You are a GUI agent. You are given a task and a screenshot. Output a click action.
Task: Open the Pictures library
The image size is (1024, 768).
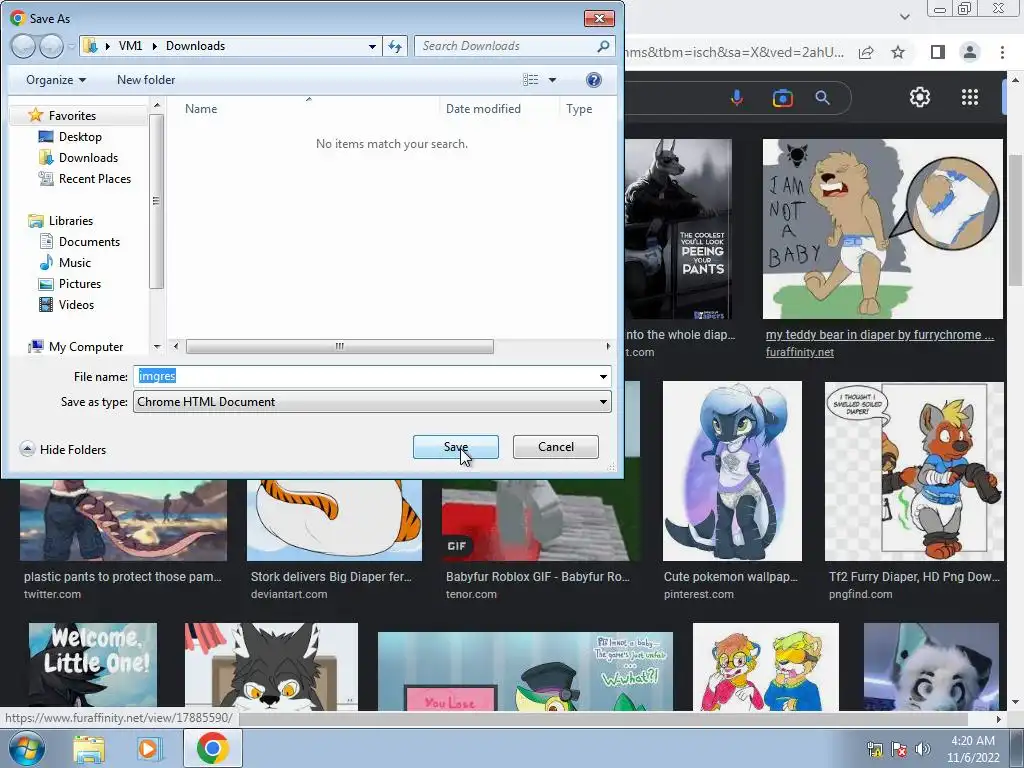tap(80, 283)
